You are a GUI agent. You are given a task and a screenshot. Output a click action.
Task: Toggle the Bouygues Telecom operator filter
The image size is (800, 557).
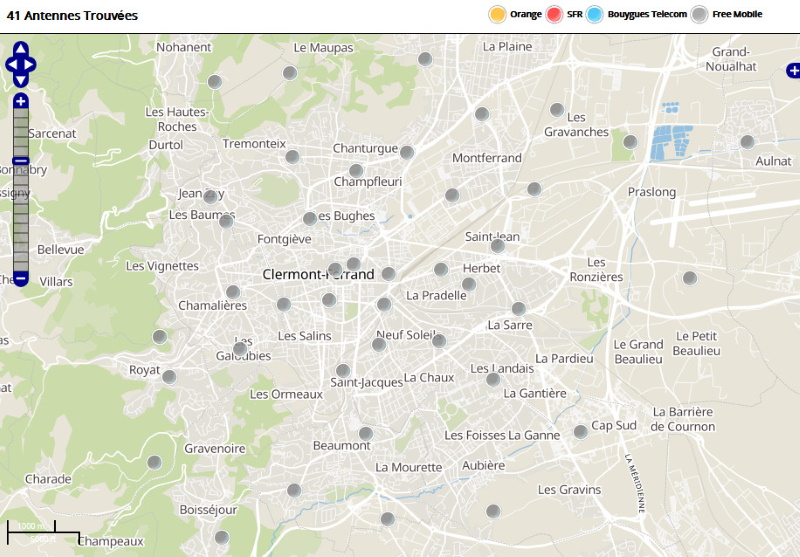595,14
